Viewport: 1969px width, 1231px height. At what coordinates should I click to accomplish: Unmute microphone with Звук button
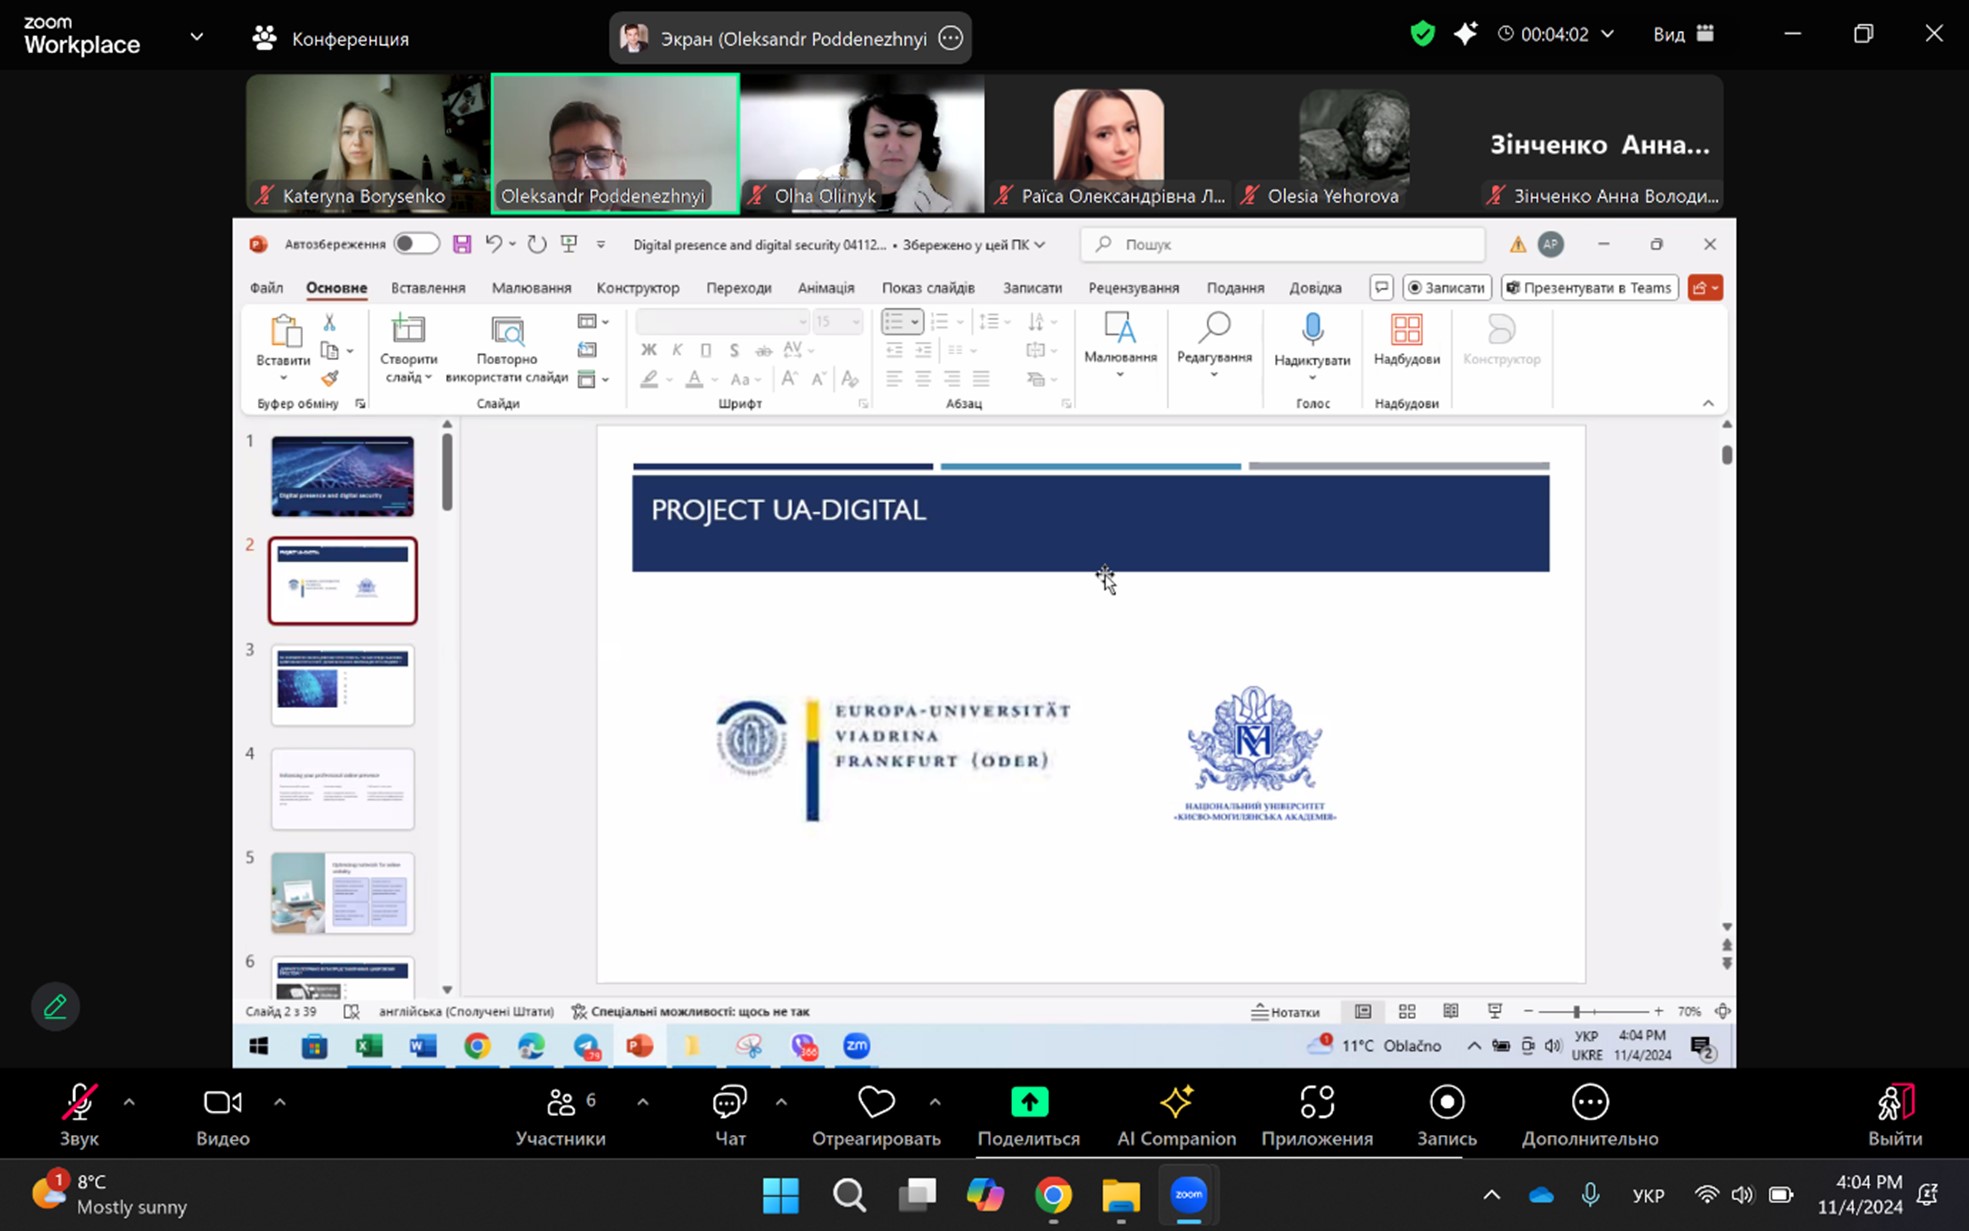click(78, 1104)
